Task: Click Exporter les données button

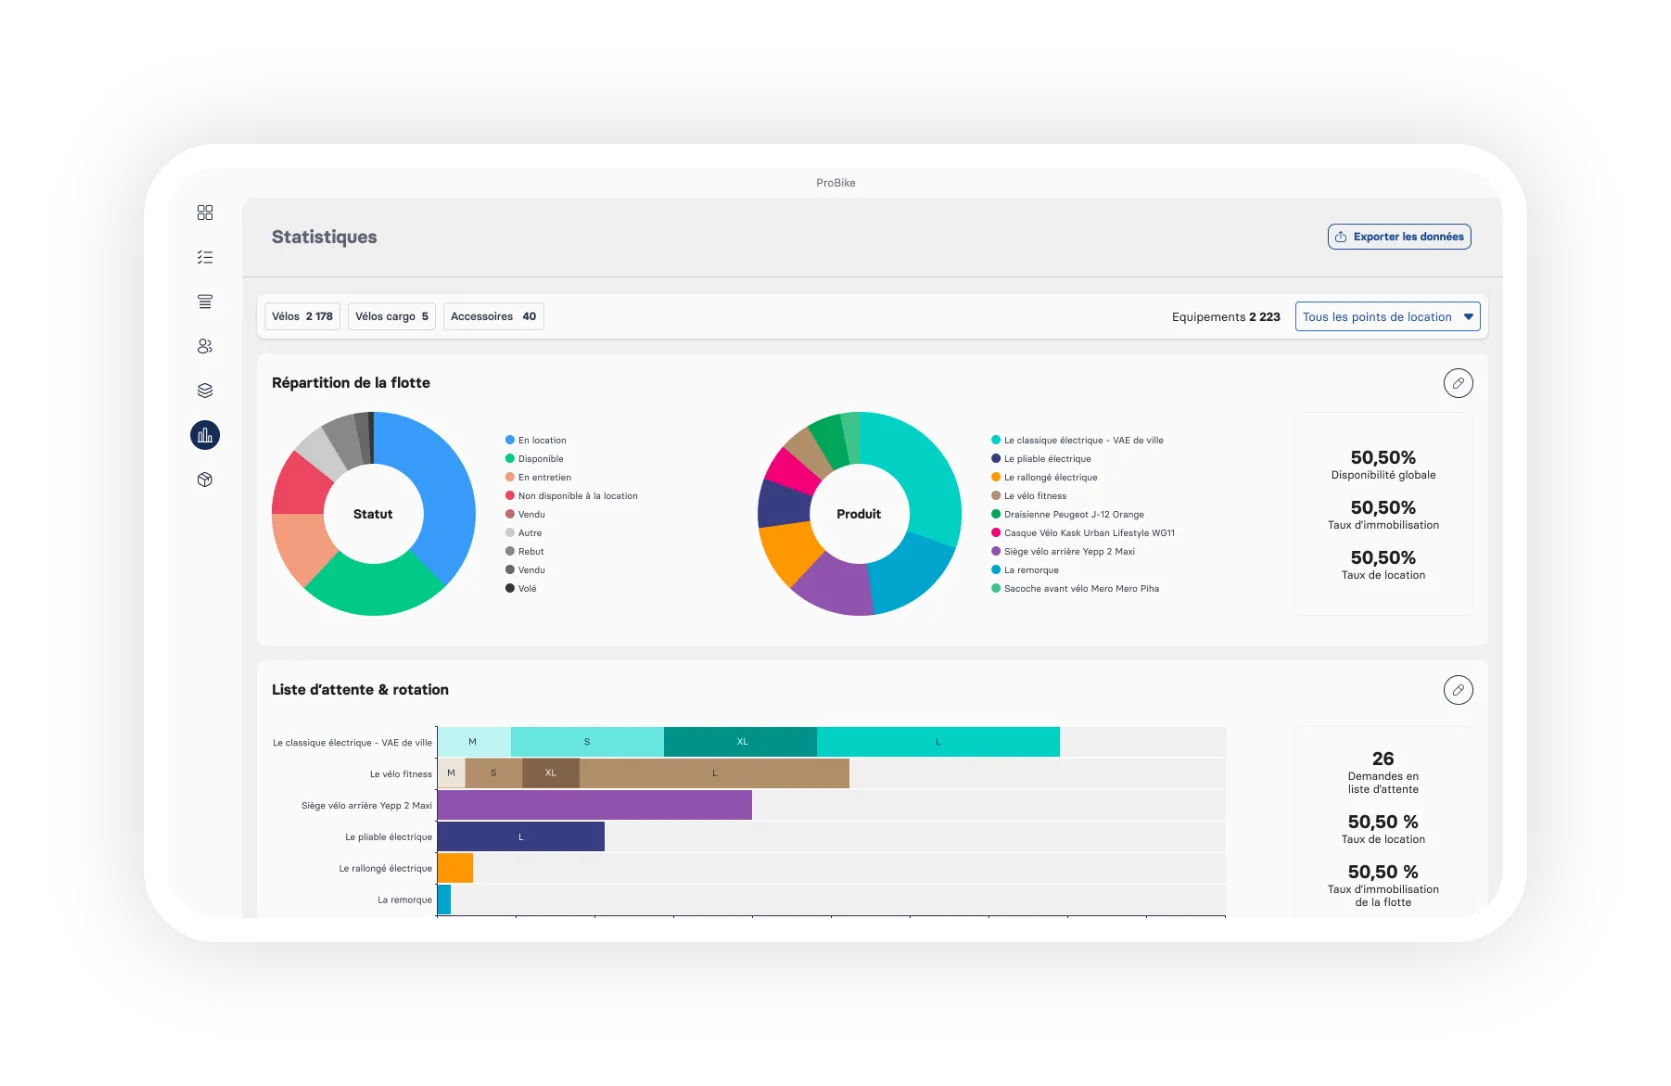Action: (1399, 237)
